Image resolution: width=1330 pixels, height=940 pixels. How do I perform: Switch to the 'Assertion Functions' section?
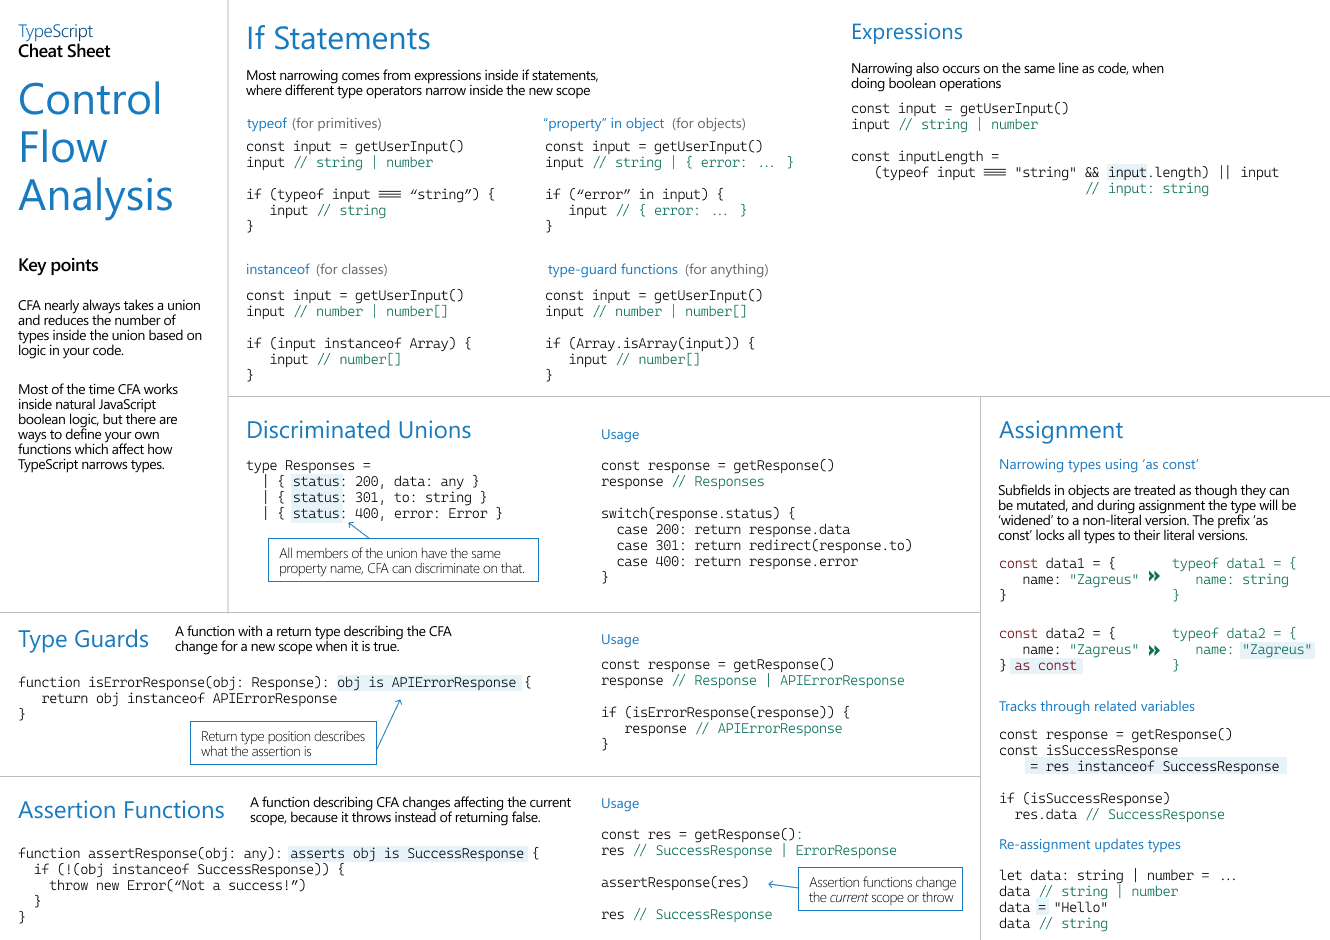tap(121, 810)
